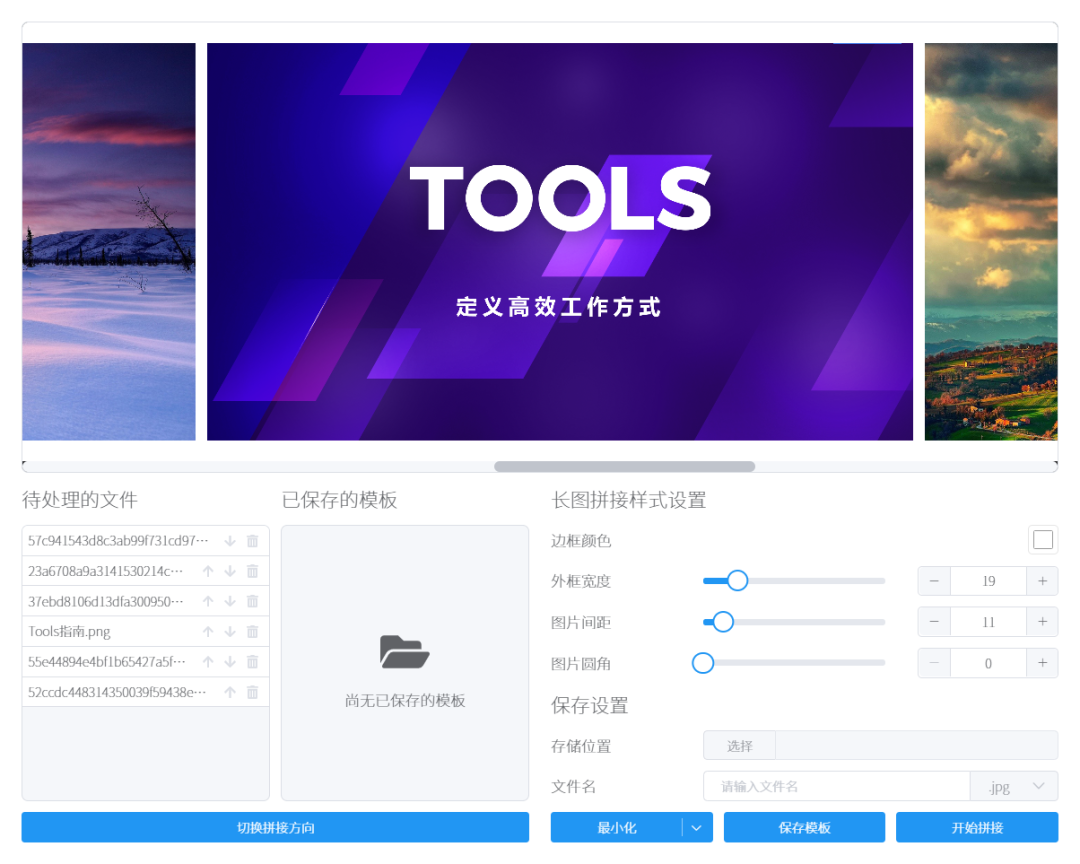The height and width of the screenshot is (864, 1080).
Task: Click the 图片间距 value field showing 11
Action: pos(988,622)
